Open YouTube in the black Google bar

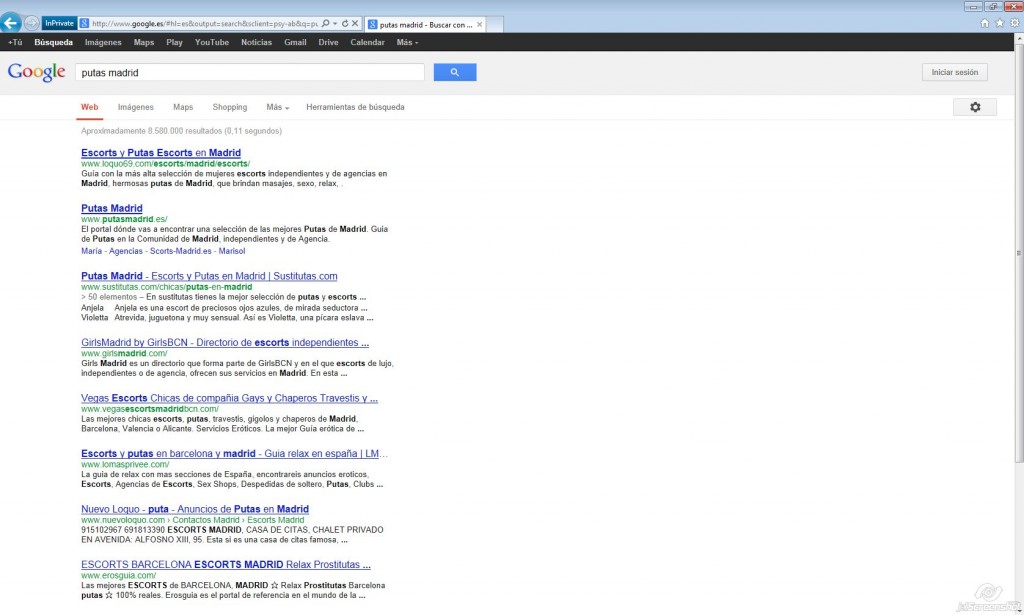pos(212,42)
